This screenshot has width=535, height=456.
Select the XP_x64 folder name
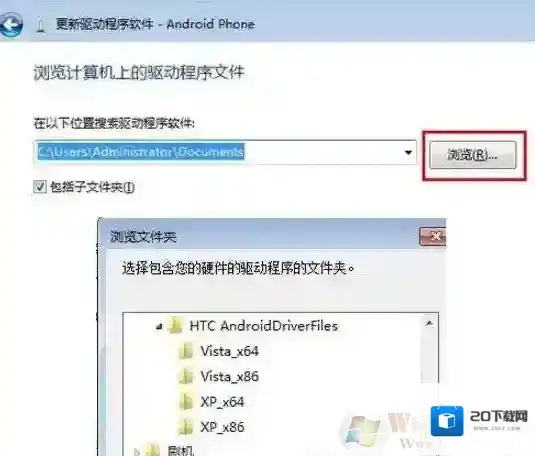222,402
